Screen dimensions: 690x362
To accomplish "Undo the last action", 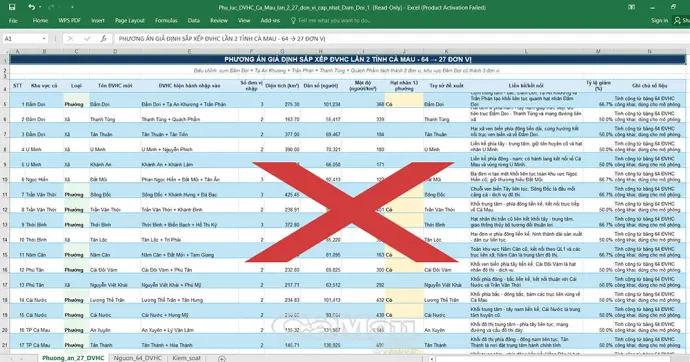I will (x=31, y=7).
